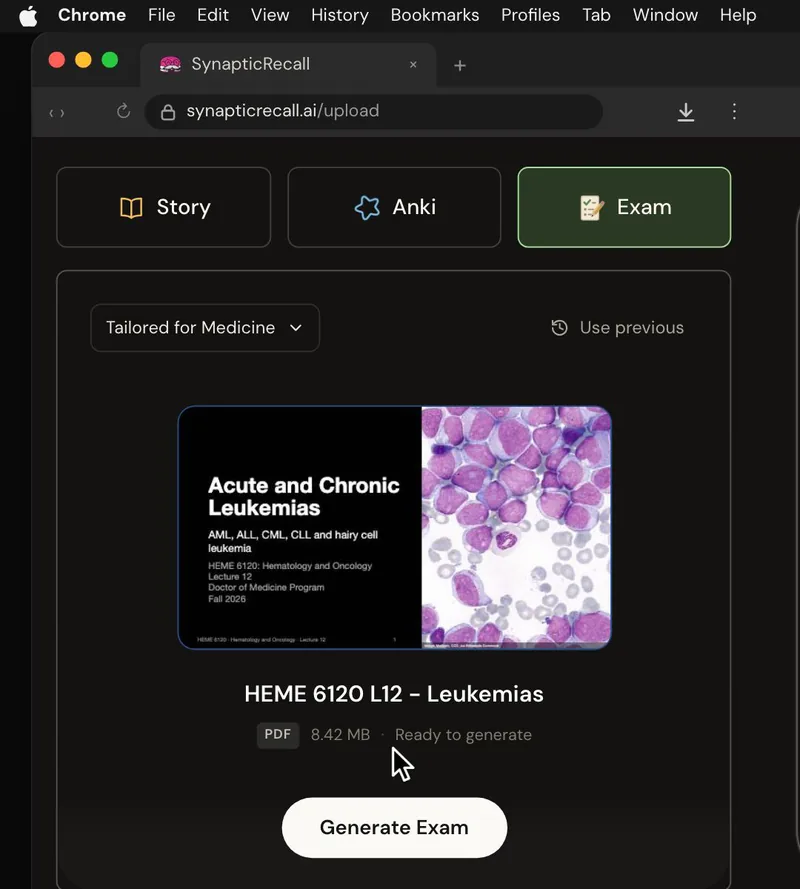Focus the synapticrecall.ai/upload address bar
The height and width of the screenshot is (889, 800).
[374, 111]
